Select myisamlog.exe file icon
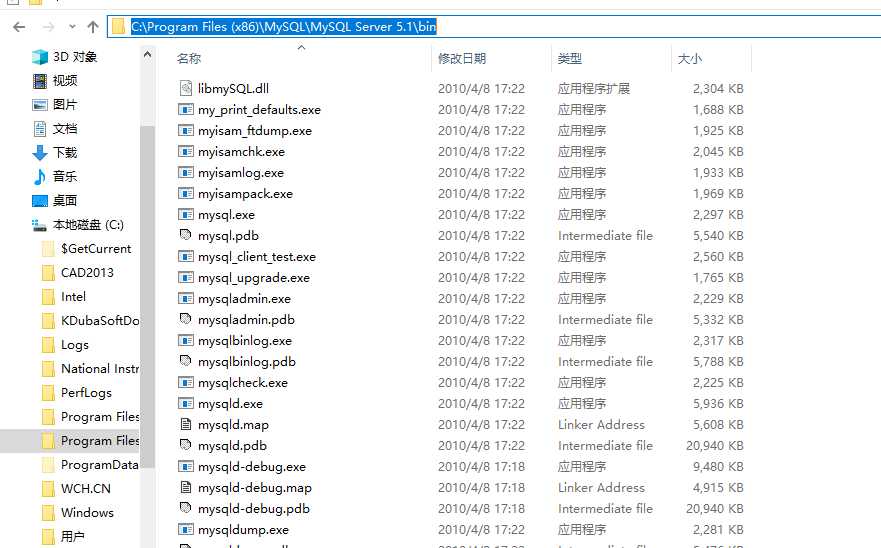881x548 pixels. pyautogui.click(x=185, y=172)
